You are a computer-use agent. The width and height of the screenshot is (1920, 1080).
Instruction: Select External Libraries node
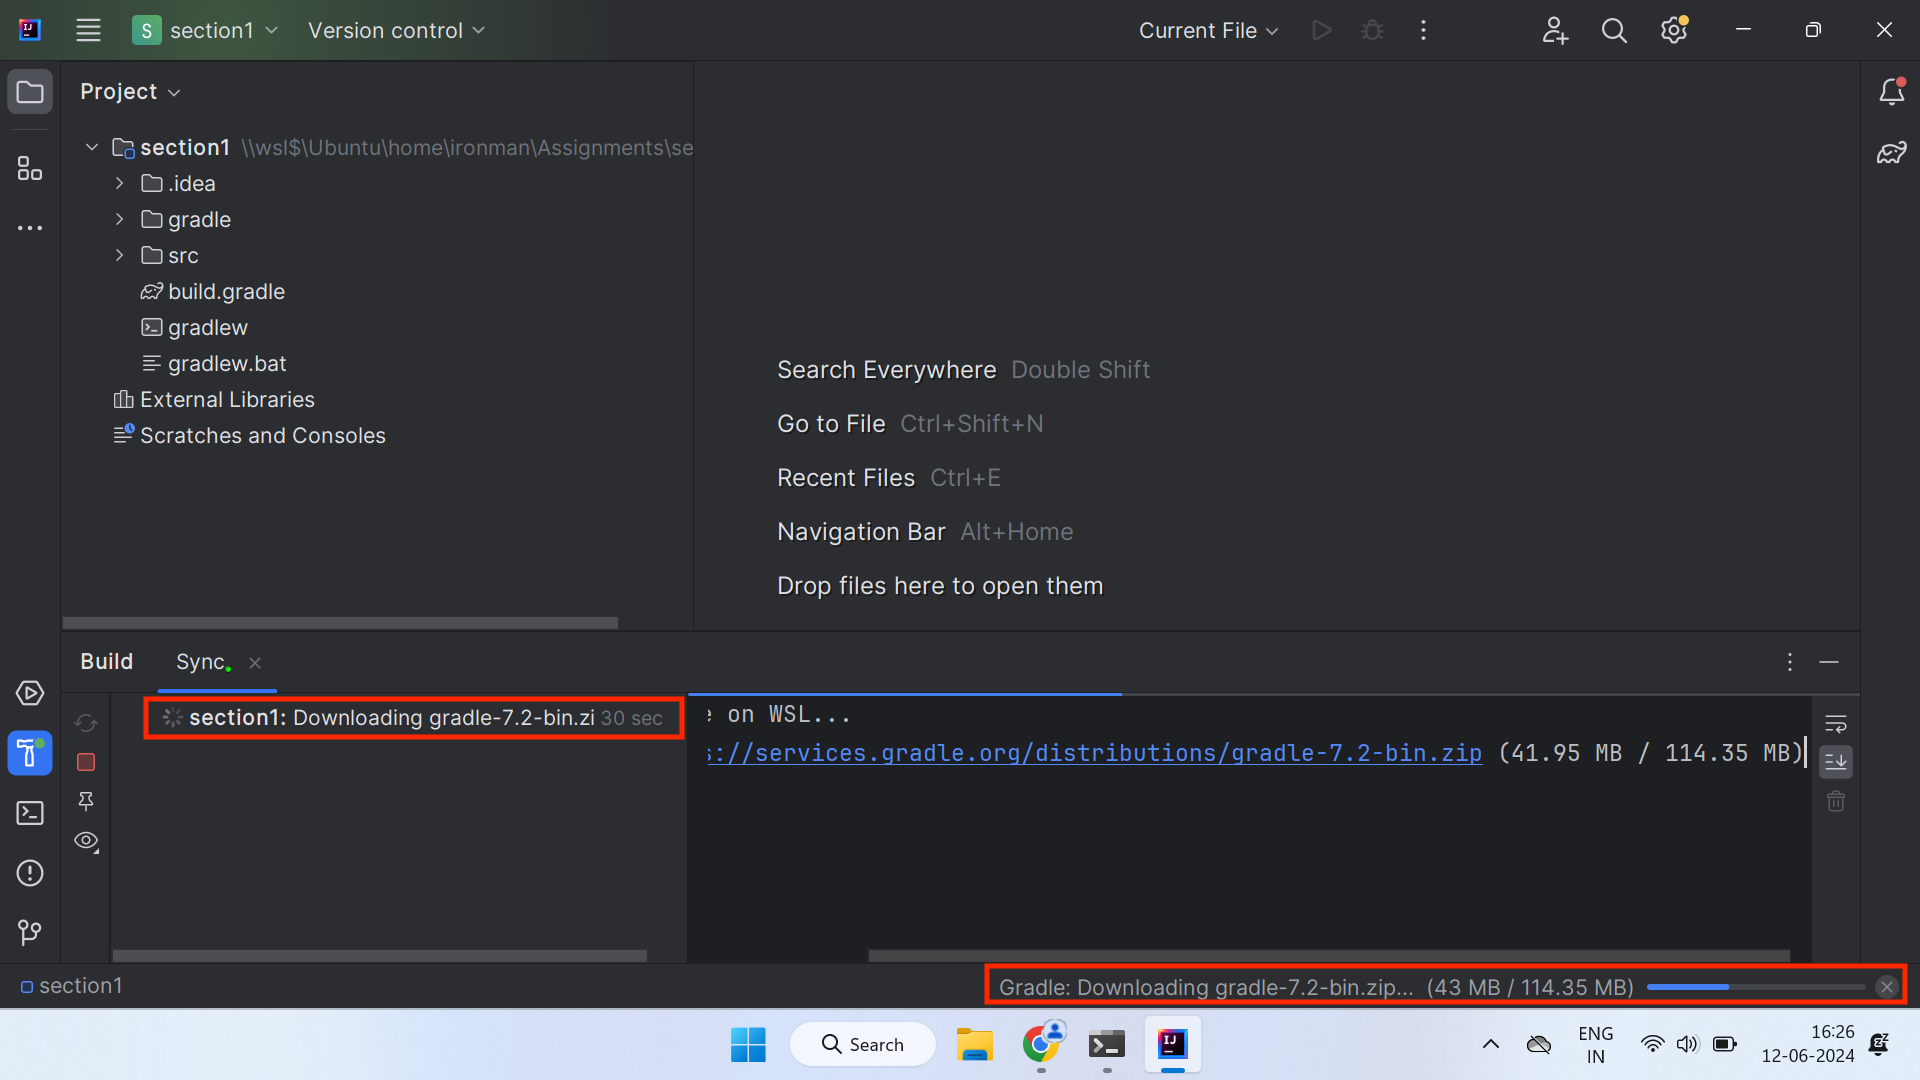tap(214, 399)
